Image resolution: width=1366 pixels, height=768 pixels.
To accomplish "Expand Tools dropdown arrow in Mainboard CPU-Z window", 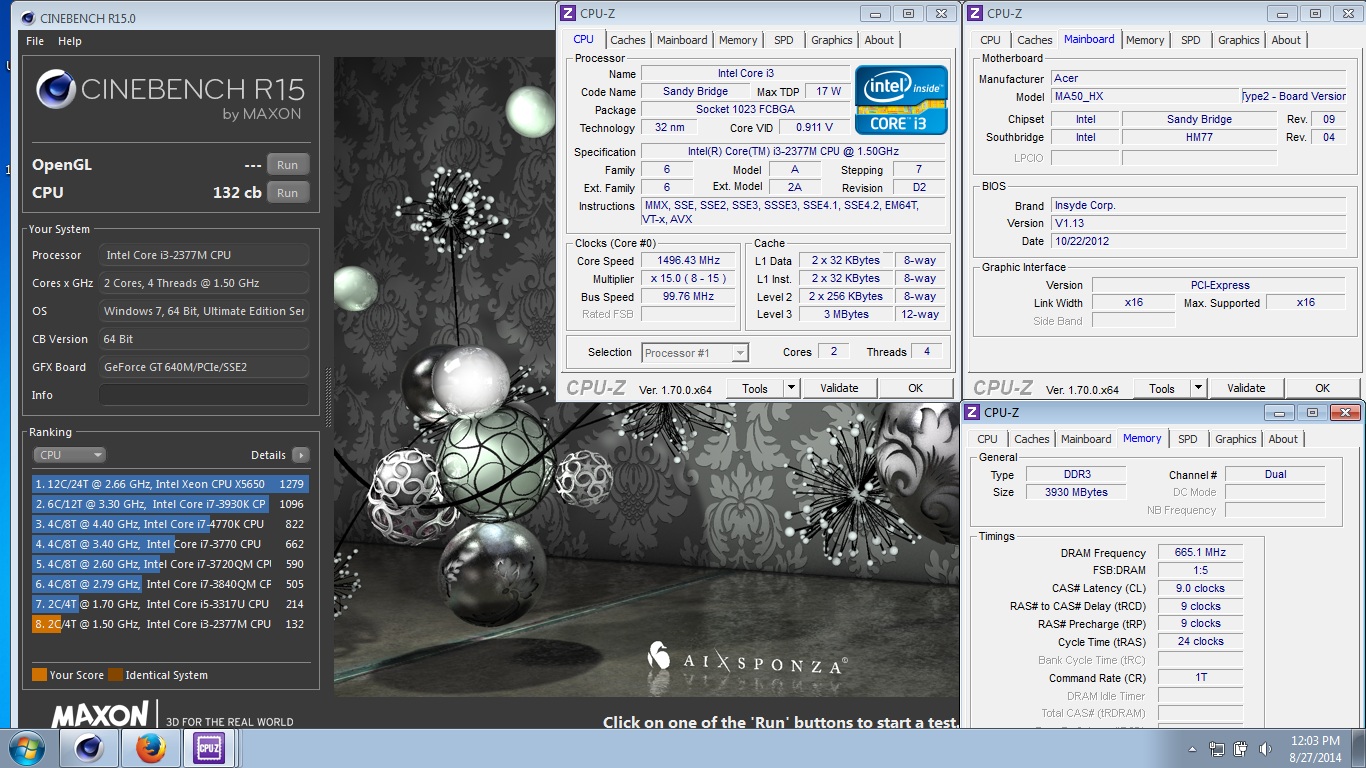I will point(1198,388).
